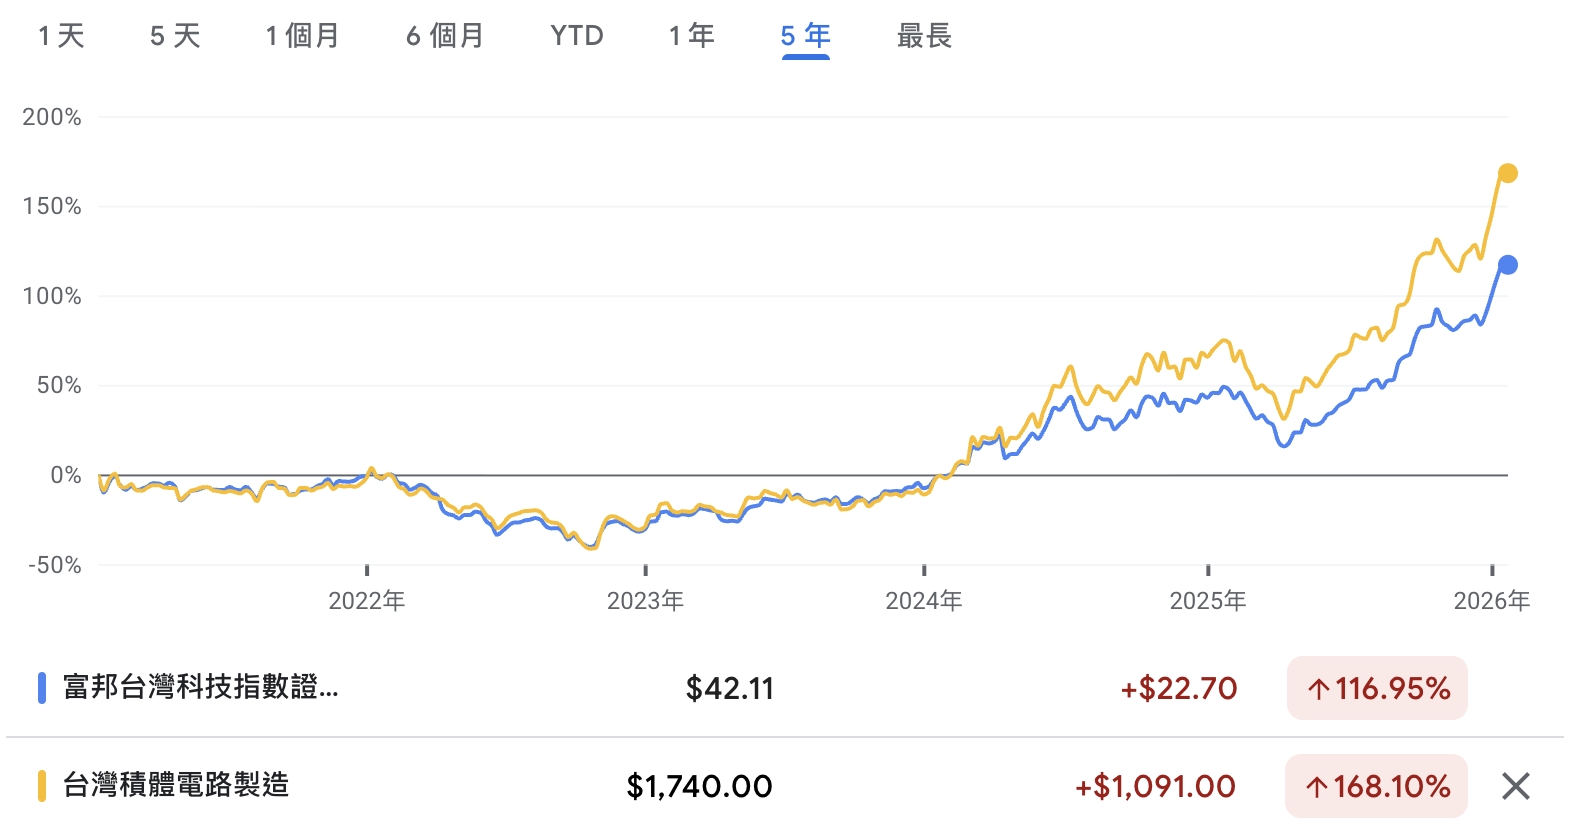Image resolution: width=1570 pixels, height=828 pixels.
Task: Open the 台灣積體電路製造 stock link
Action: [x=176, y=785]
